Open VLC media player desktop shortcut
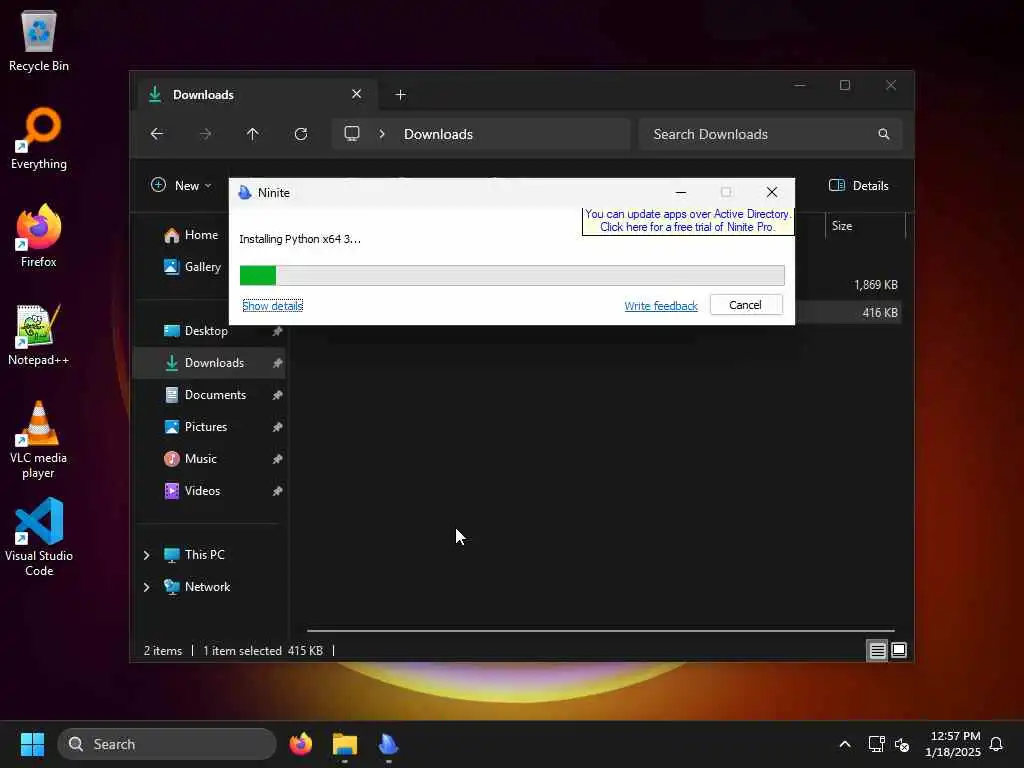The height and width of the screenshot is (768, 1024). tap(39, 440)
